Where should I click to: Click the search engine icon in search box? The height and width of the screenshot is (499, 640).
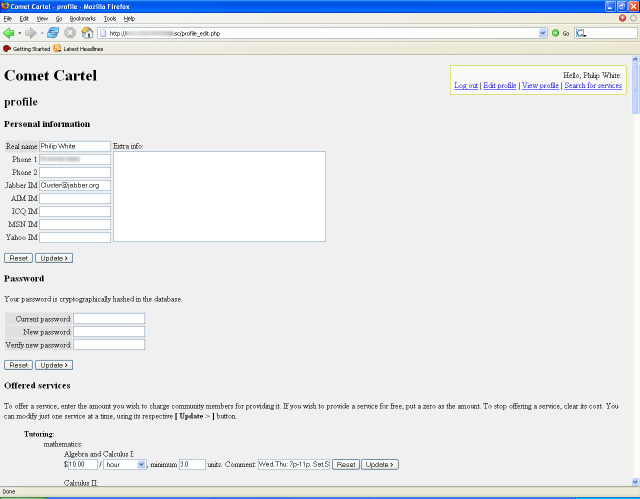pyautogui.click(x=581, y=33)
